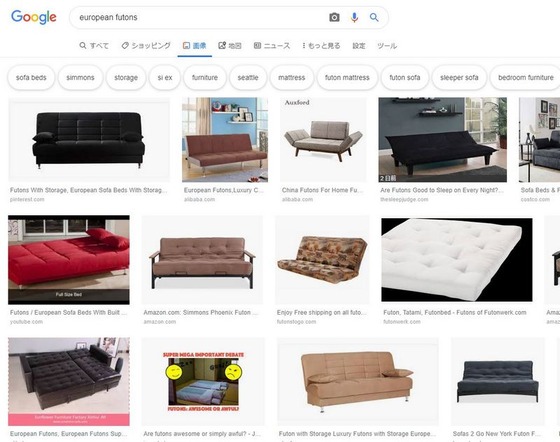Open ツール options

pyautogui.click(x=387, y=46)
